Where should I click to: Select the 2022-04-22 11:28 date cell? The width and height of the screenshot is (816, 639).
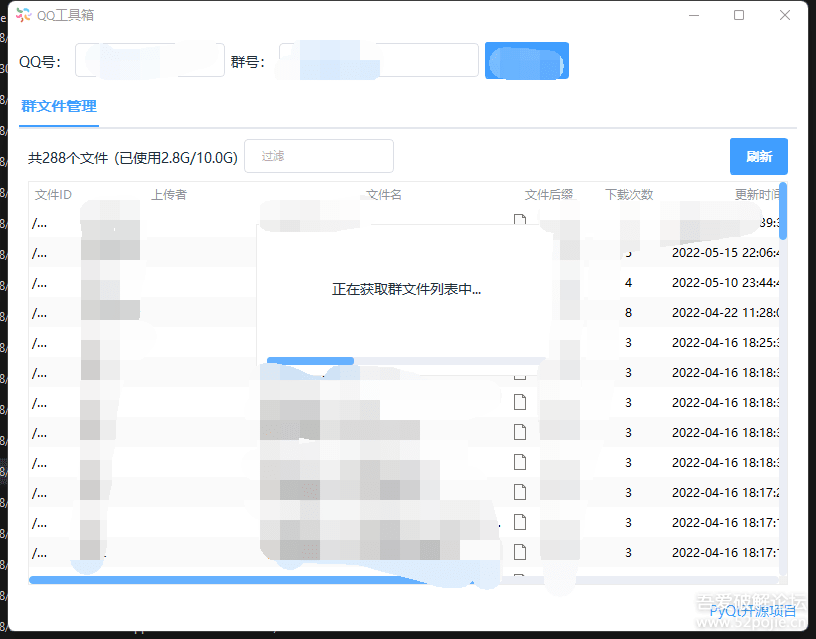(x=725, y=313)
